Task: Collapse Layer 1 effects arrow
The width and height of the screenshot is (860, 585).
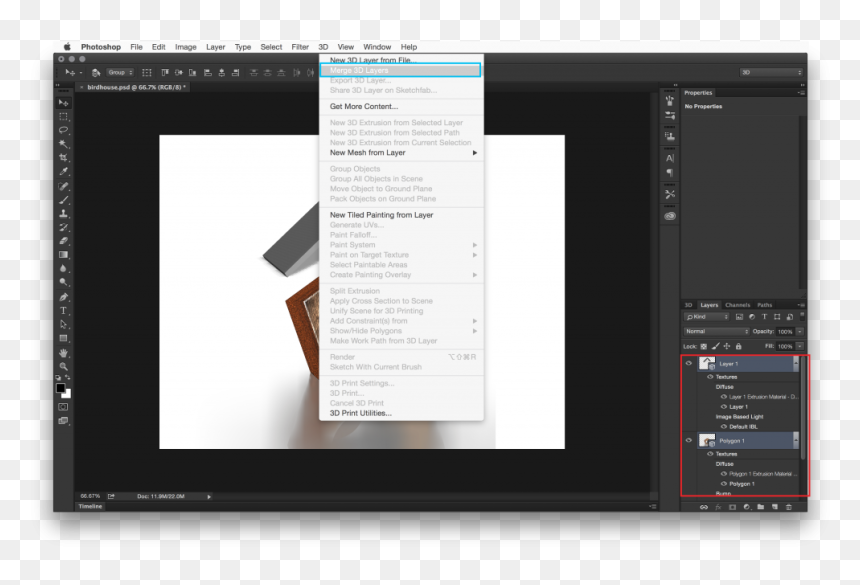Action: (x=796, y=363)
